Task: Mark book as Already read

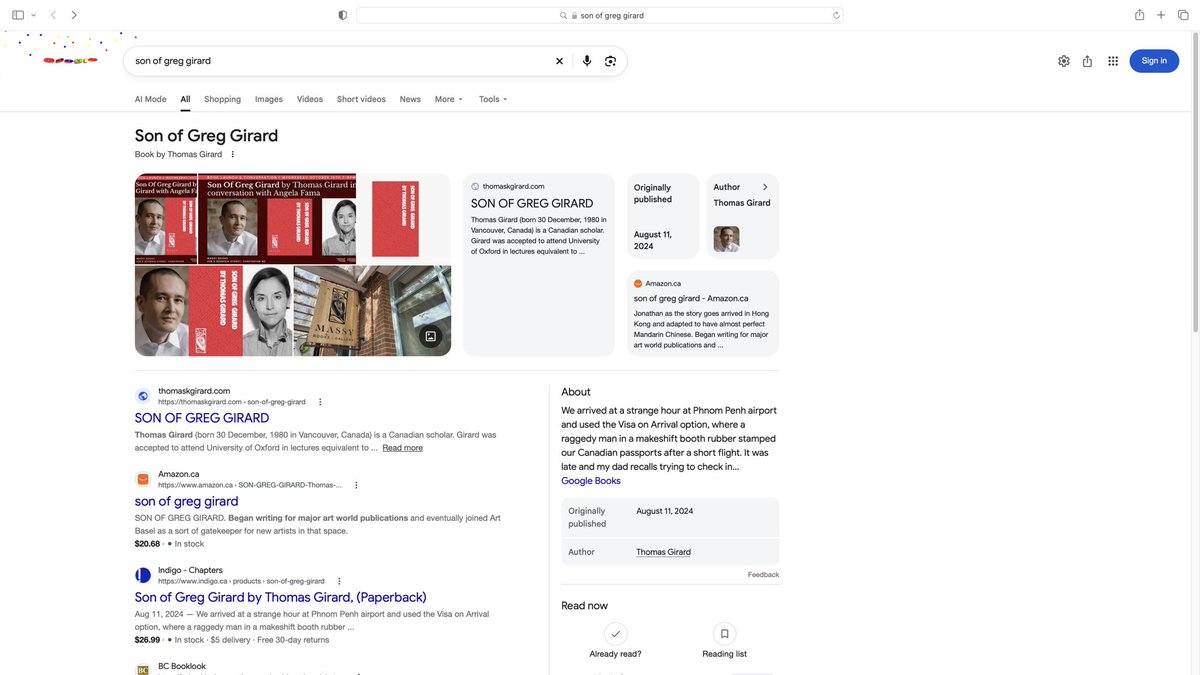Action: (615, 641)
